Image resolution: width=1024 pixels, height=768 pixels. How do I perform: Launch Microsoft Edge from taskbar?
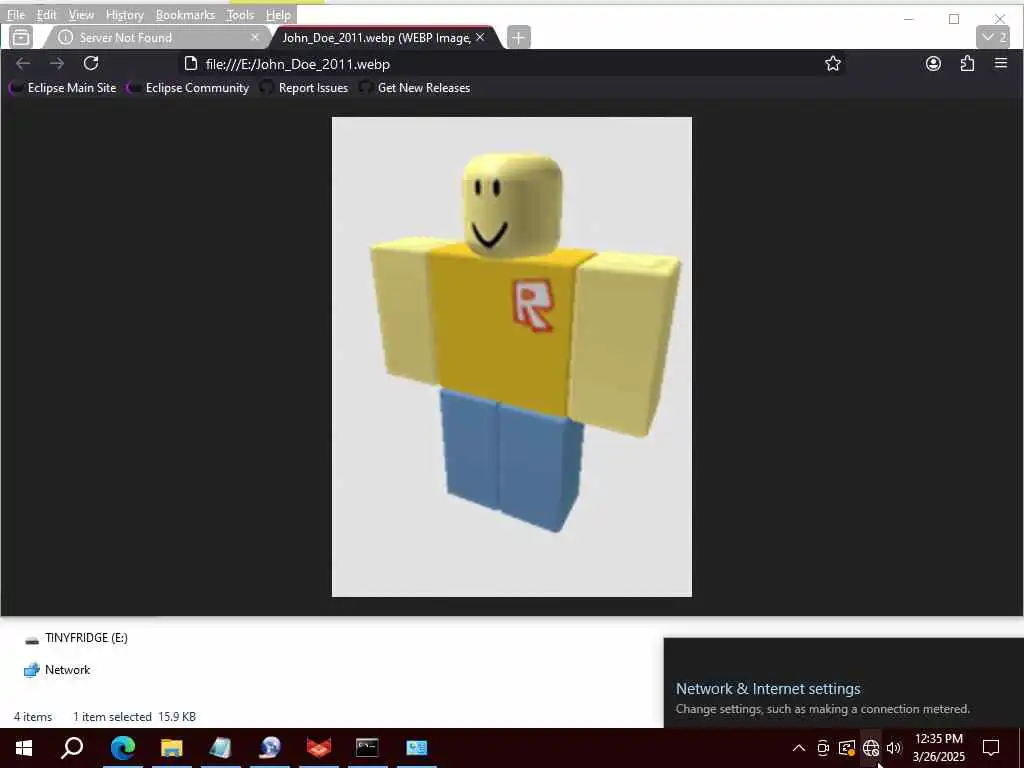[122, 748]
